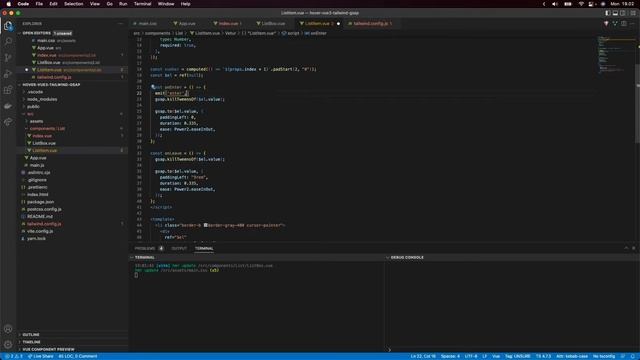
Task: Open the Extensions view
Action: coord(8,90)
